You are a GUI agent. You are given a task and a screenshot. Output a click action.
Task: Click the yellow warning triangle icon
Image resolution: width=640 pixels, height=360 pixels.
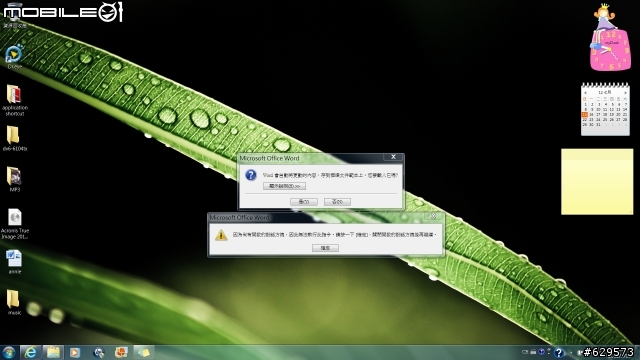[x=221, y=235]
